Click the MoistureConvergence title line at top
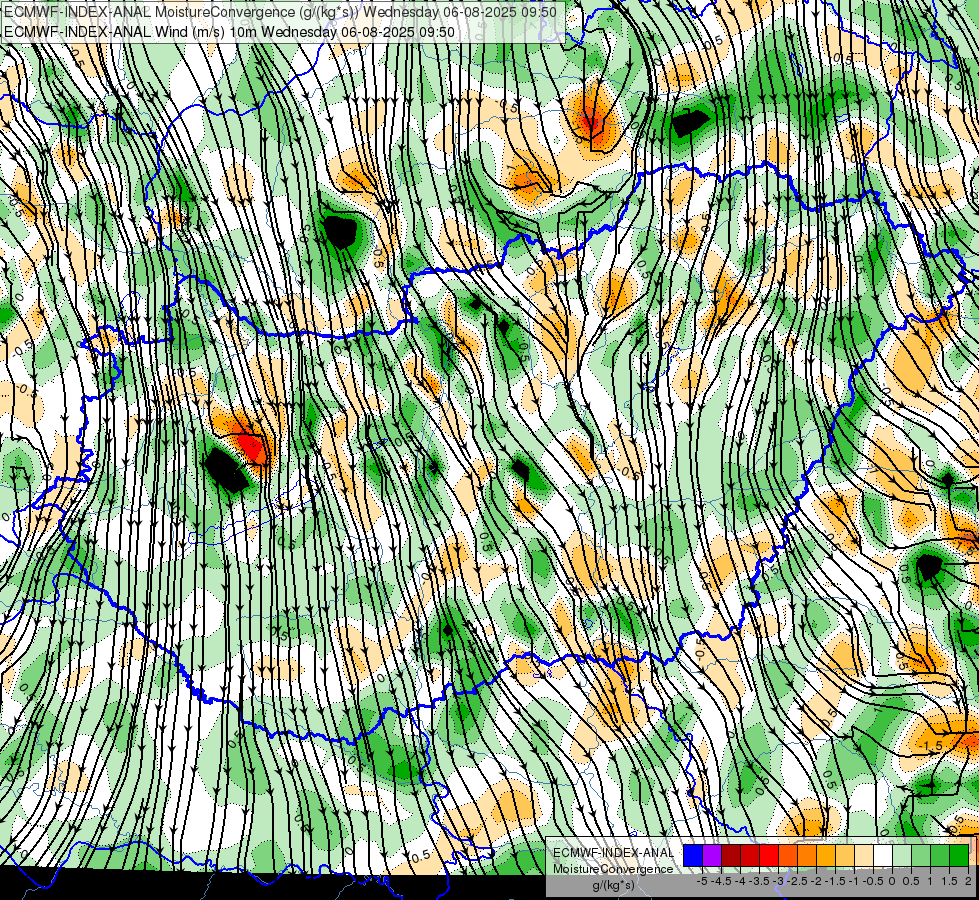Image resolution: width=979 pixels, height=900 pixels. coord(280,12)
